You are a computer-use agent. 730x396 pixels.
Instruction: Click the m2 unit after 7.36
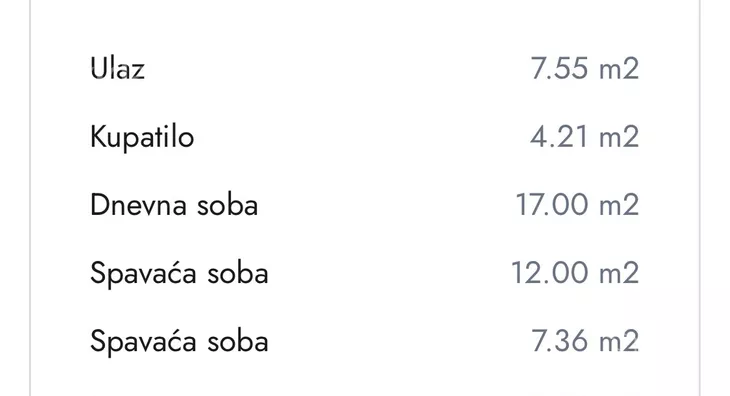(619, 342)
